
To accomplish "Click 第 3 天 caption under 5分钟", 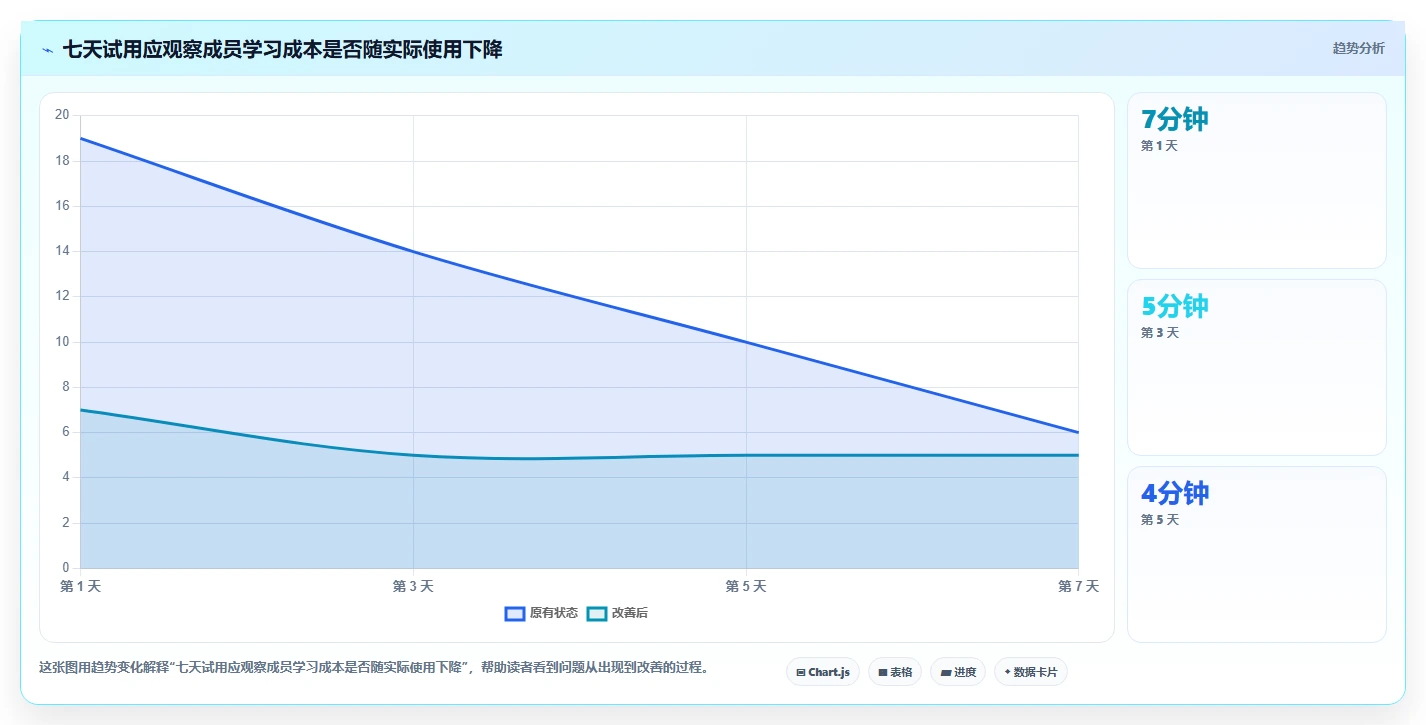I will (1159, 333).
